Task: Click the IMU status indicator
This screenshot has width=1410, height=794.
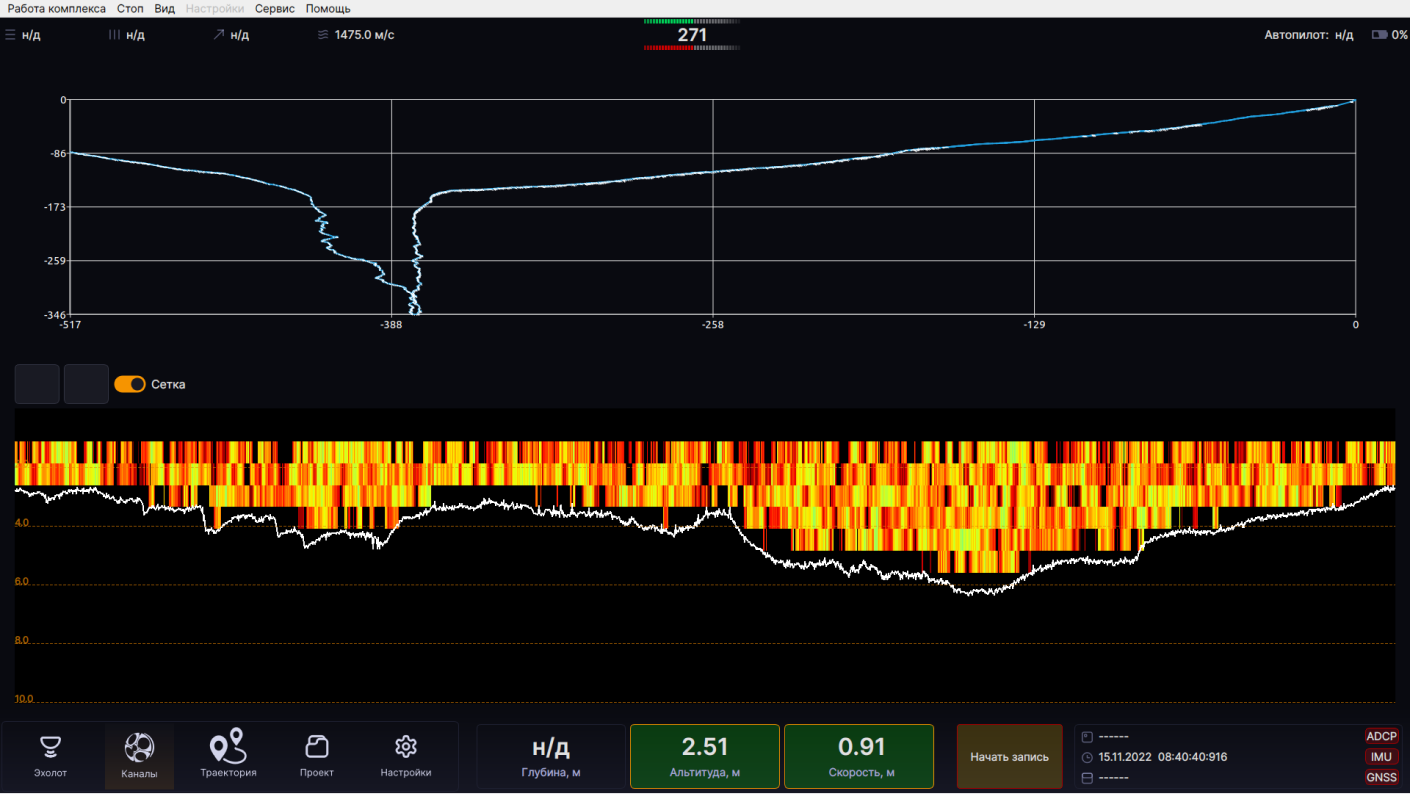Action: (1382, 757)
